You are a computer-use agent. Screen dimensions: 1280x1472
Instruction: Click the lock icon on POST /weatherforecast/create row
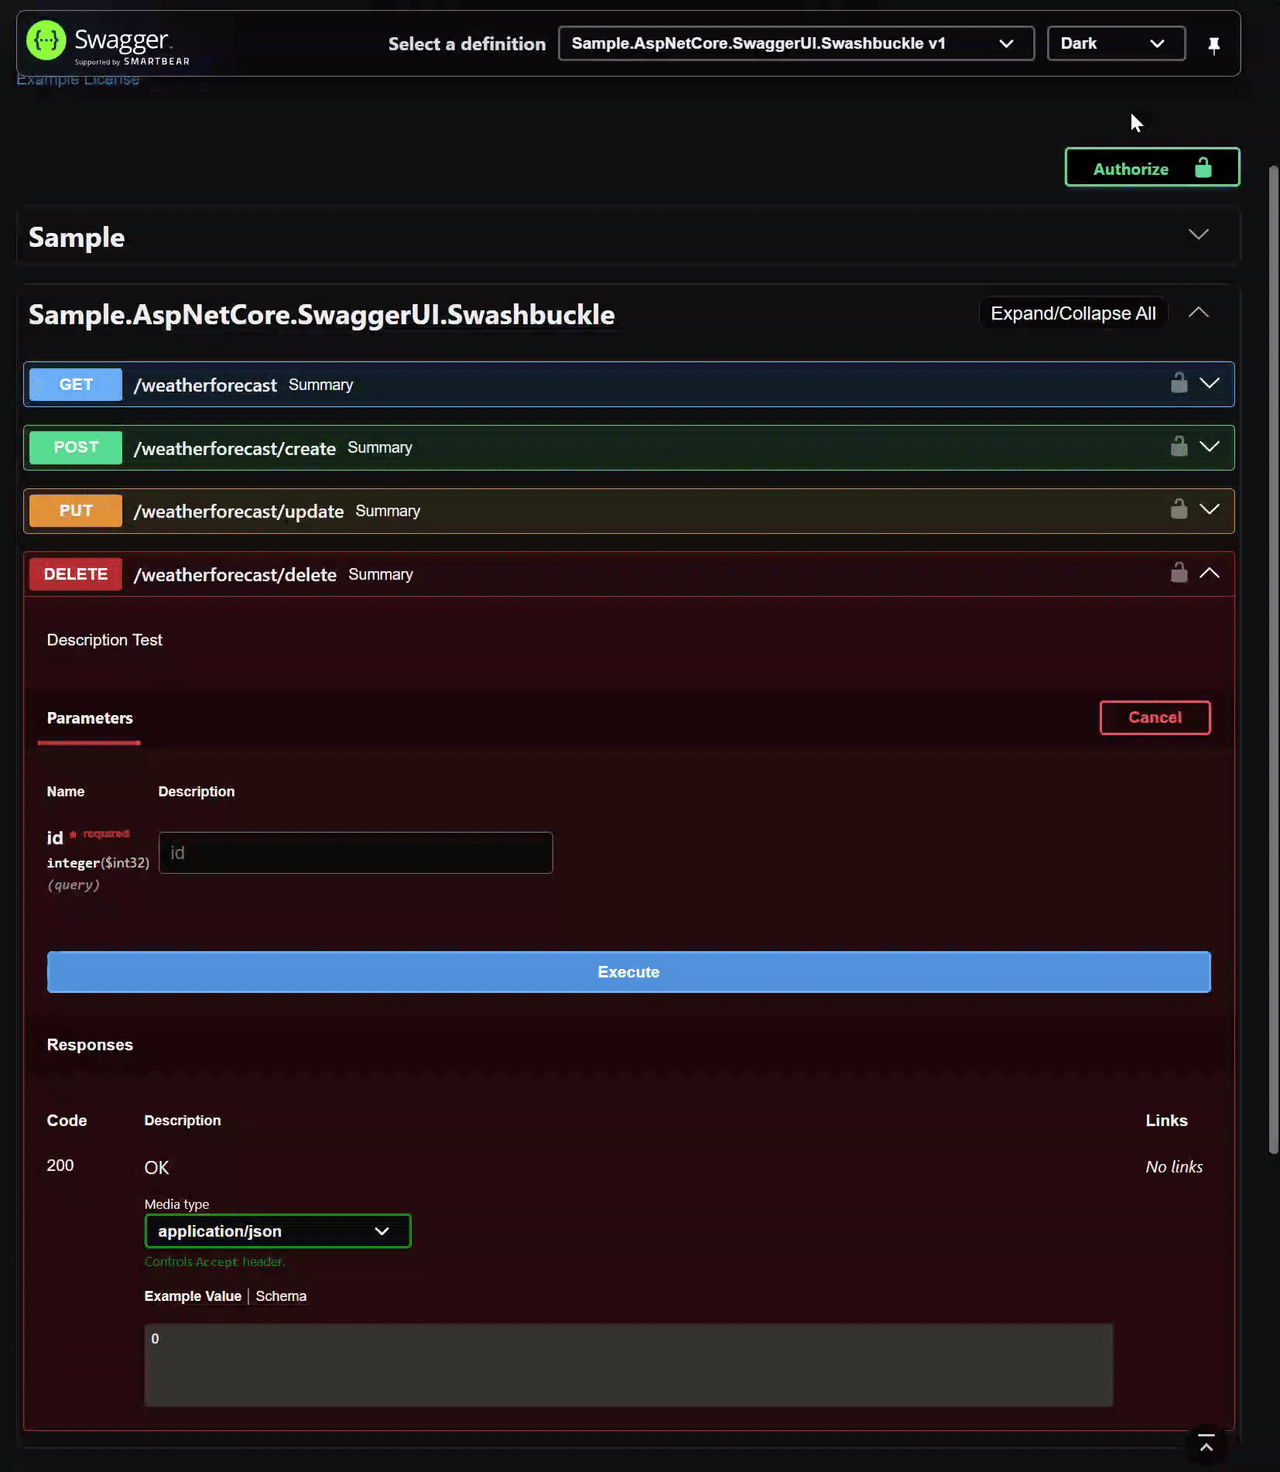pyautogui.click(x=1179, y=446)
